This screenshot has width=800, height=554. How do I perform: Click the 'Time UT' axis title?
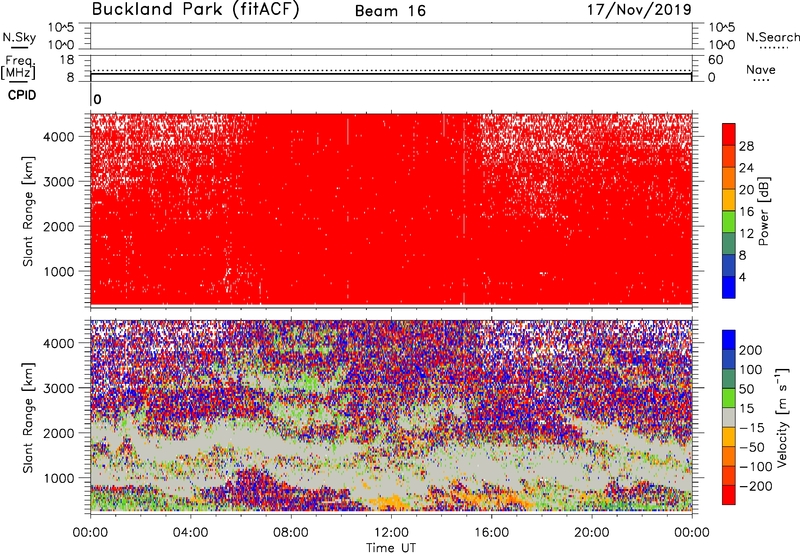click(391, 548)
